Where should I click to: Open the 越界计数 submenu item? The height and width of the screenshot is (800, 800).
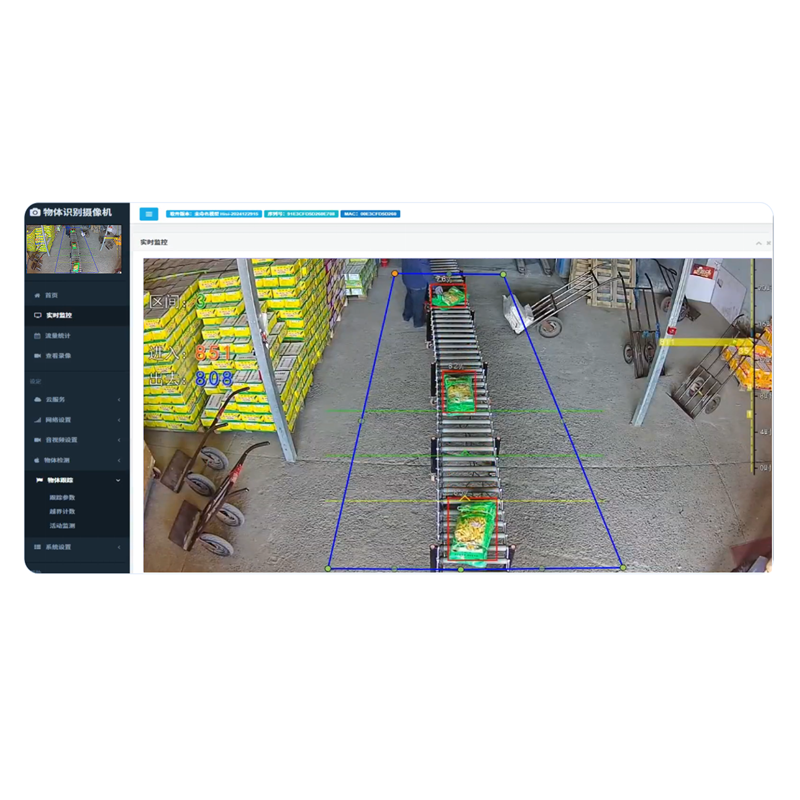pos(62,511)
